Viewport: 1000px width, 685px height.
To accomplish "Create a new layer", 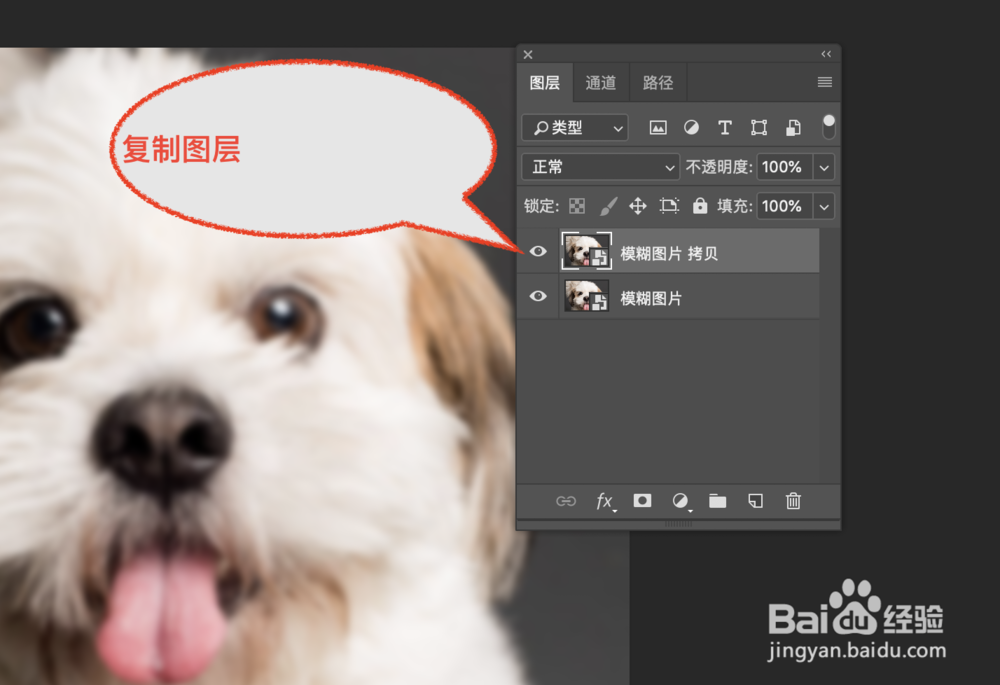I will [755, 501].
